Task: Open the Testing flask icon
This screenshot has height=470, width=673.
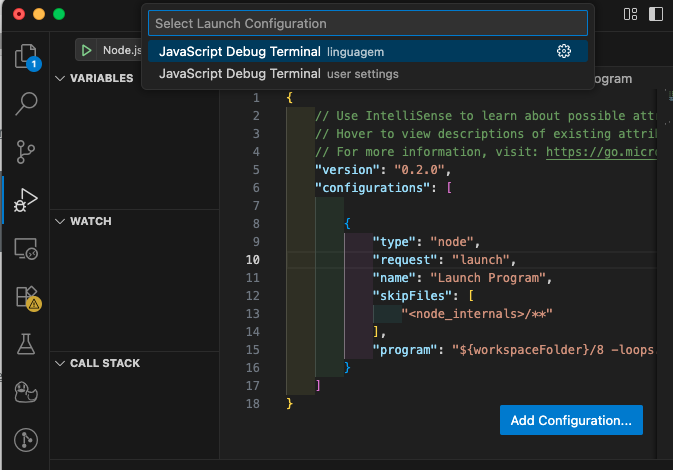Action: 26,344
